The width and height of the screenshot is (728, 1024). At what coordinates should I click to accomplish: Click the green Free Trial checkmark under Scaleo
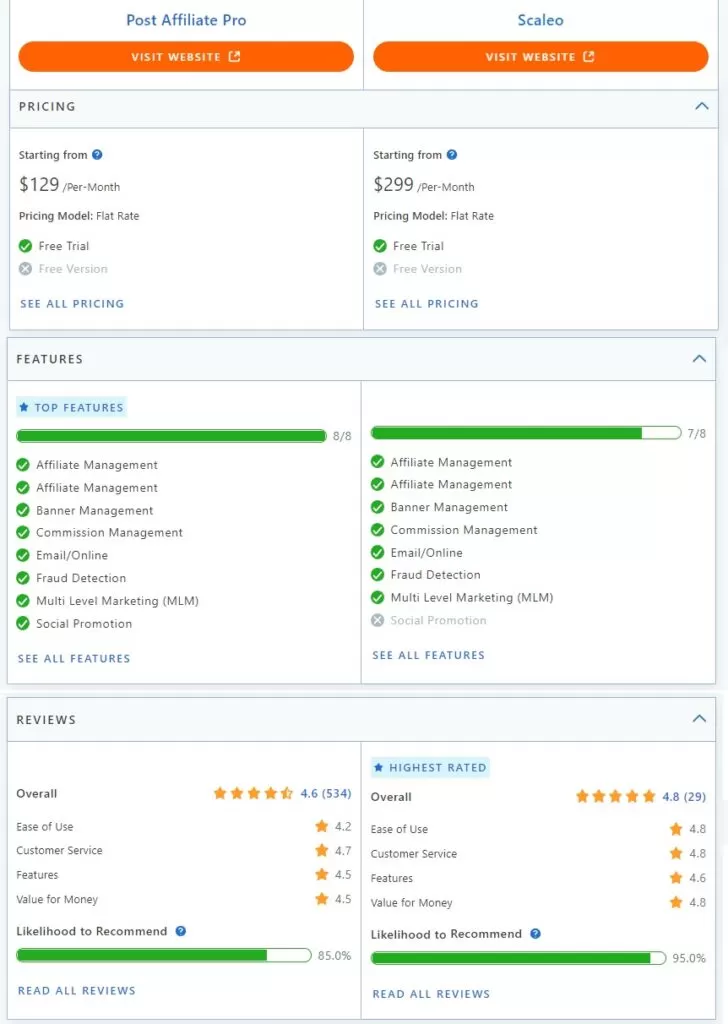[379, 246]
